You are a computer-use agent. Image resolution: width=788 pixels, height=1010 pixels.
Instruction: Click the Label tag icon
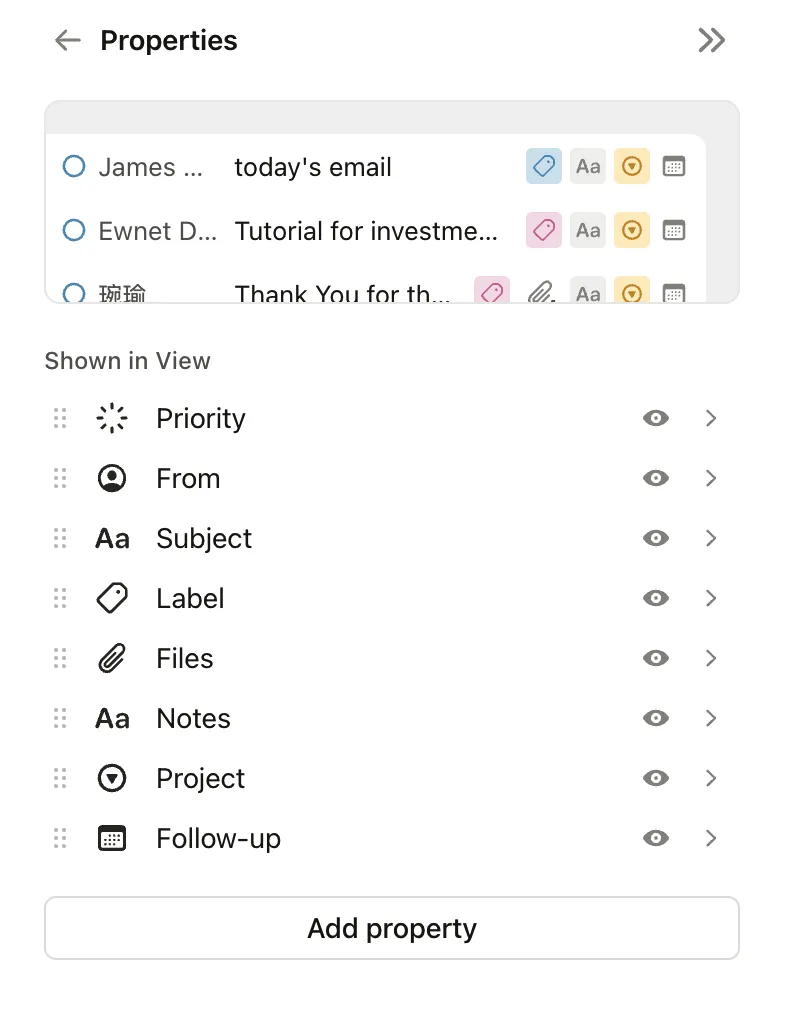point(112,598)
